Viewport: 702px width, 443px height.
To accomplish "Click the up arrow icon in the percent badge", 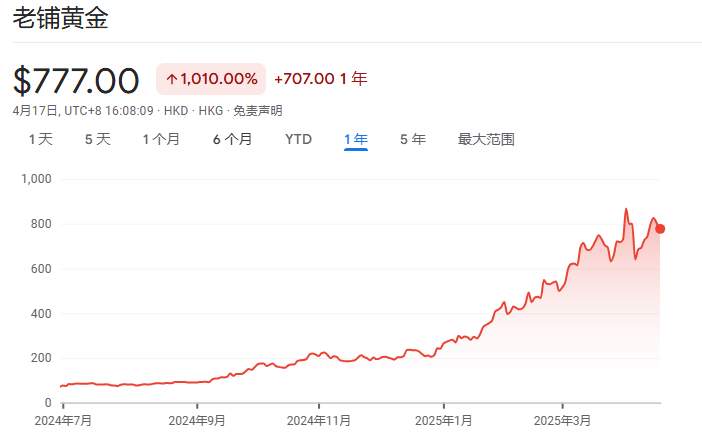I will tap(171, 79).
